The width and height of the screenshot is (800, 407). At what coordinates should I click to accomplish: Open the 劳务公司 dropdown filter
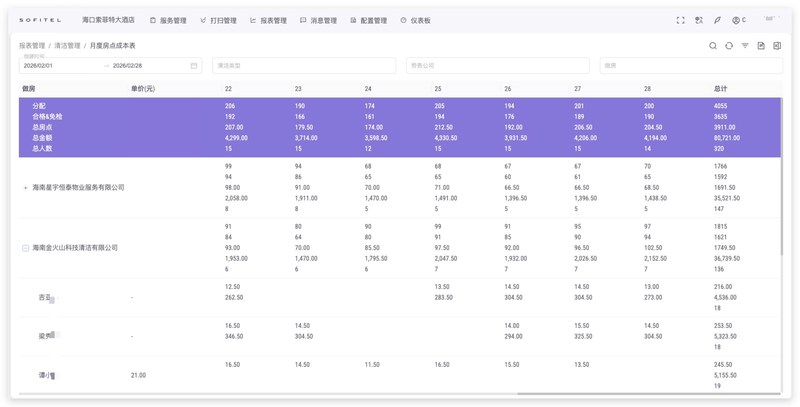[497, 66]
